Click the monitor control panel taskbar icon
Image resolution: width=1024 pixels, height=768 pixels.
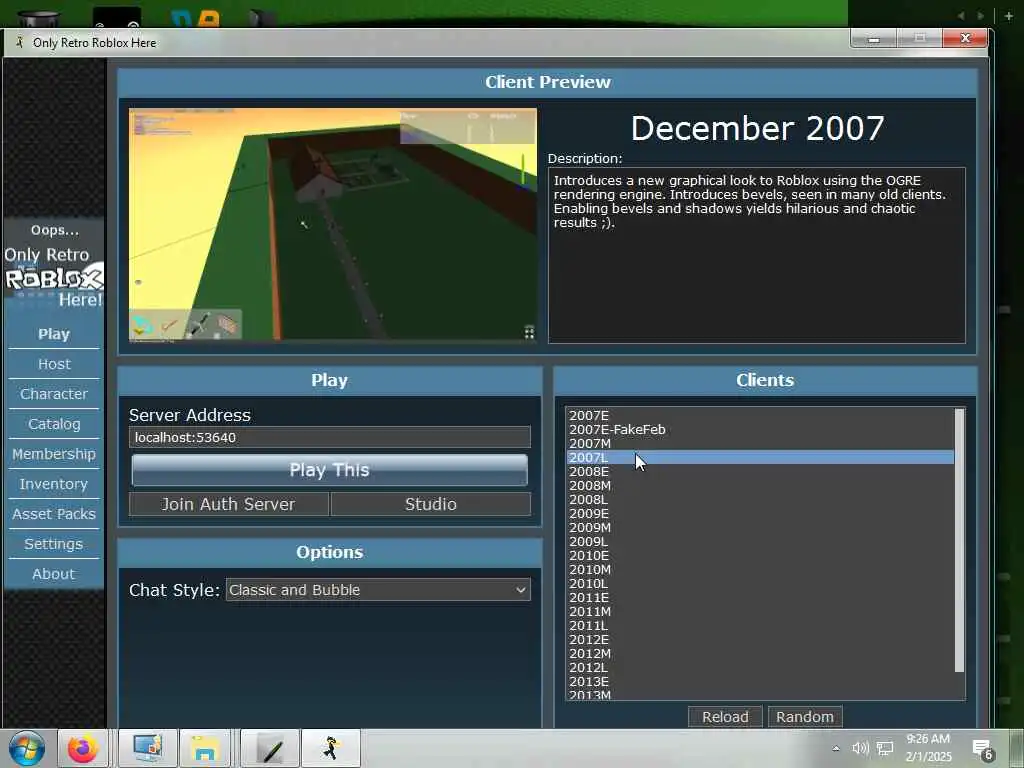[148, 748]
